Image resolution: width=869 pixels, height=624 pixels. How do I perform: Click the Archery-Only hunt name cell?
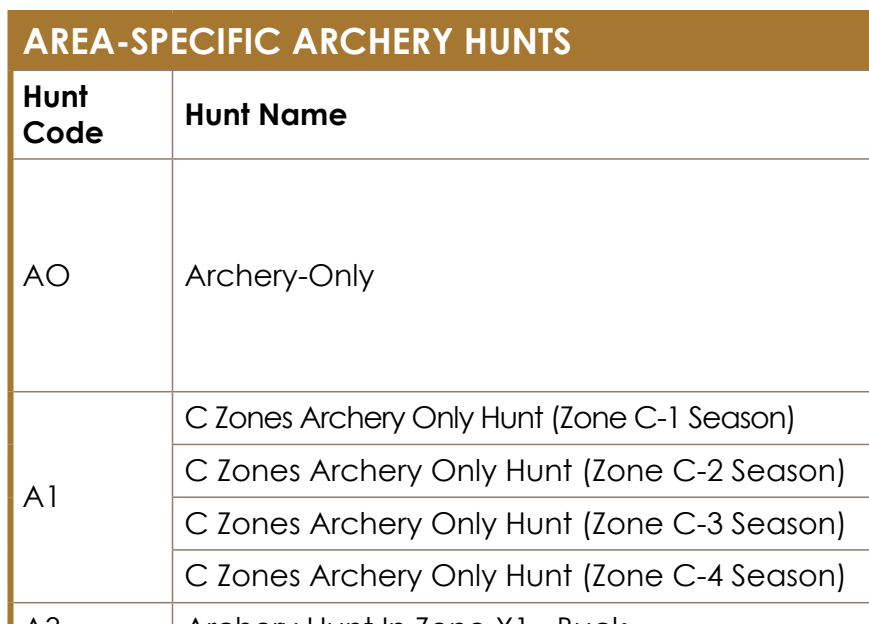click(521, 275)
